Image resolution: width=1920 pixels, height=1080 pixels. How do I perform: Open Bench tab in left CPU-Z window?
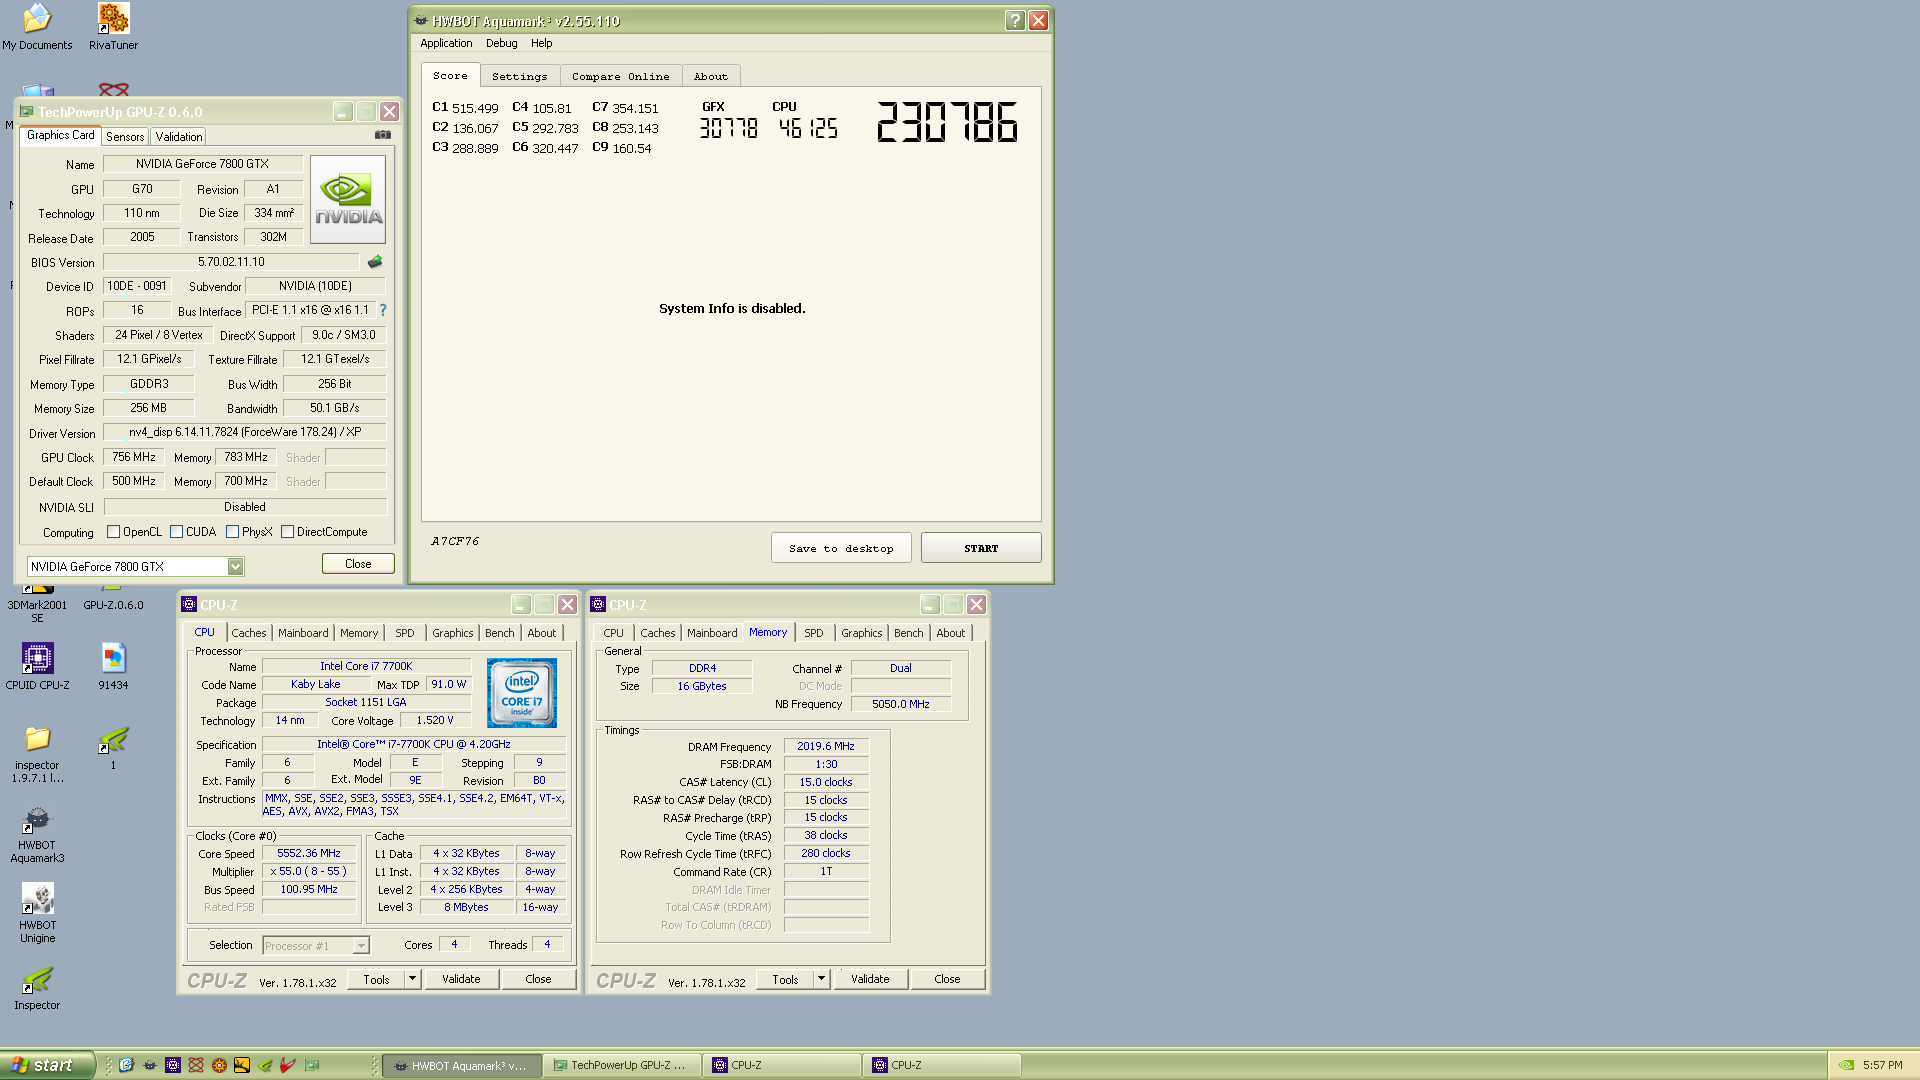[500, 633]
